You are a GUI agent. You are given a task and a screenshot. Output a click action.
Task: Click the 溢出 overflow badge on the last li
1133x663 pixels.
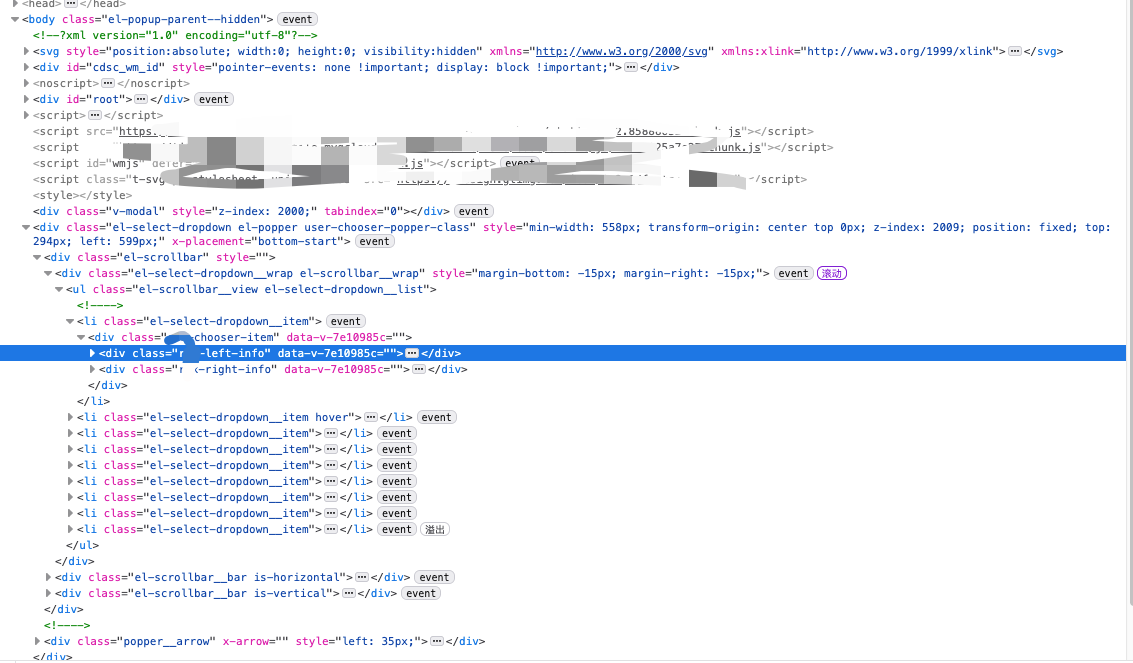coord(434,529)
